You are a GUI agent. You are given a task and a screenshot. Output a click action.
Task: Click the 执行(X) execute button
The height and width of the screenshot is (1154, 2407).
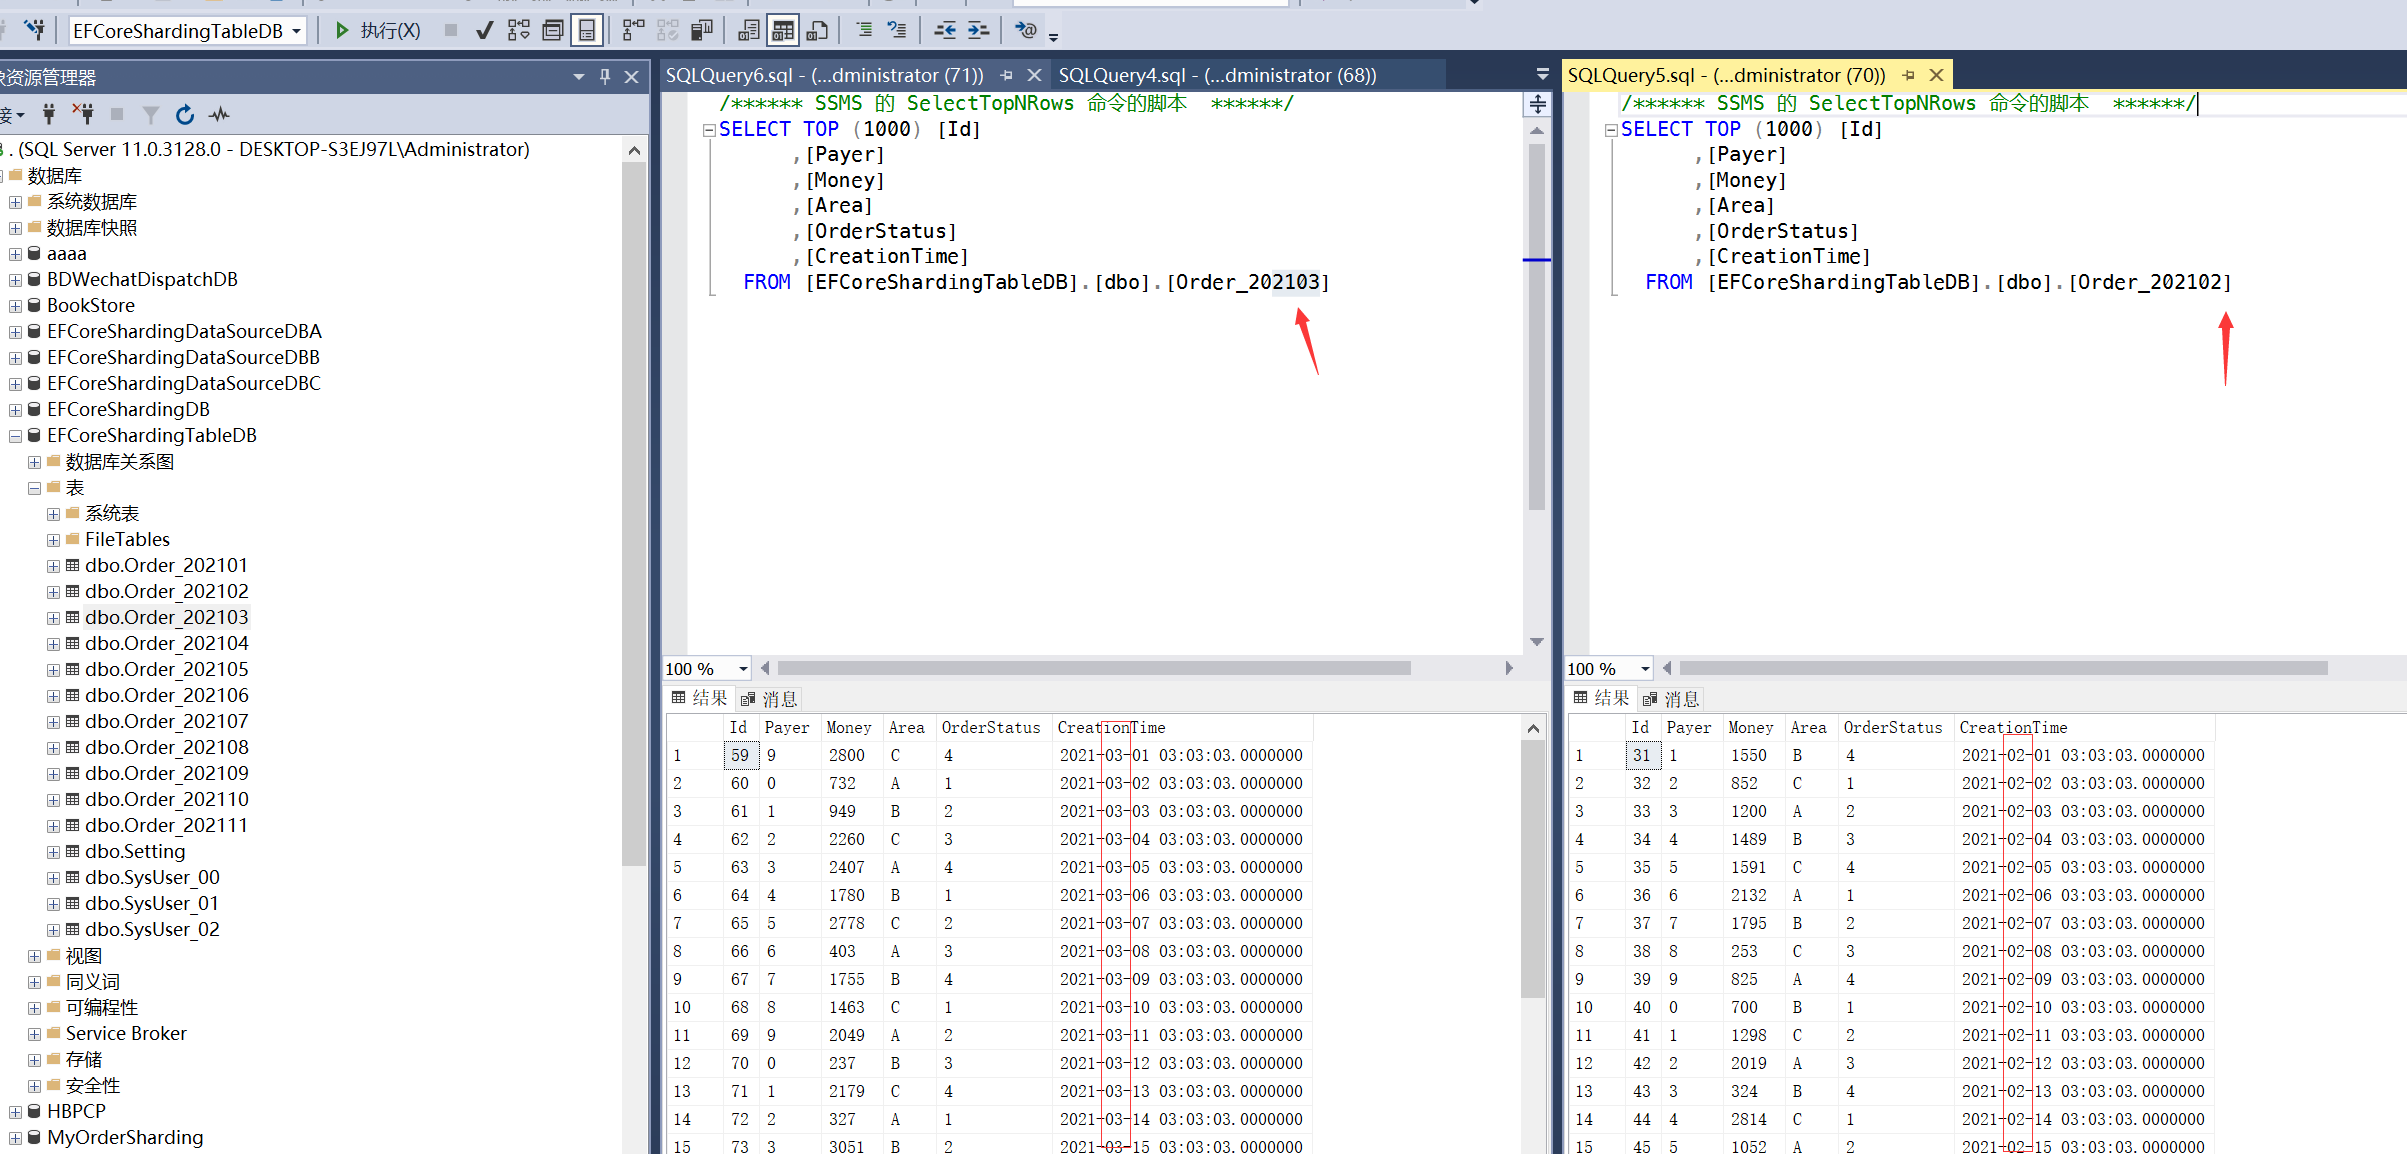(x=378, y=31)
